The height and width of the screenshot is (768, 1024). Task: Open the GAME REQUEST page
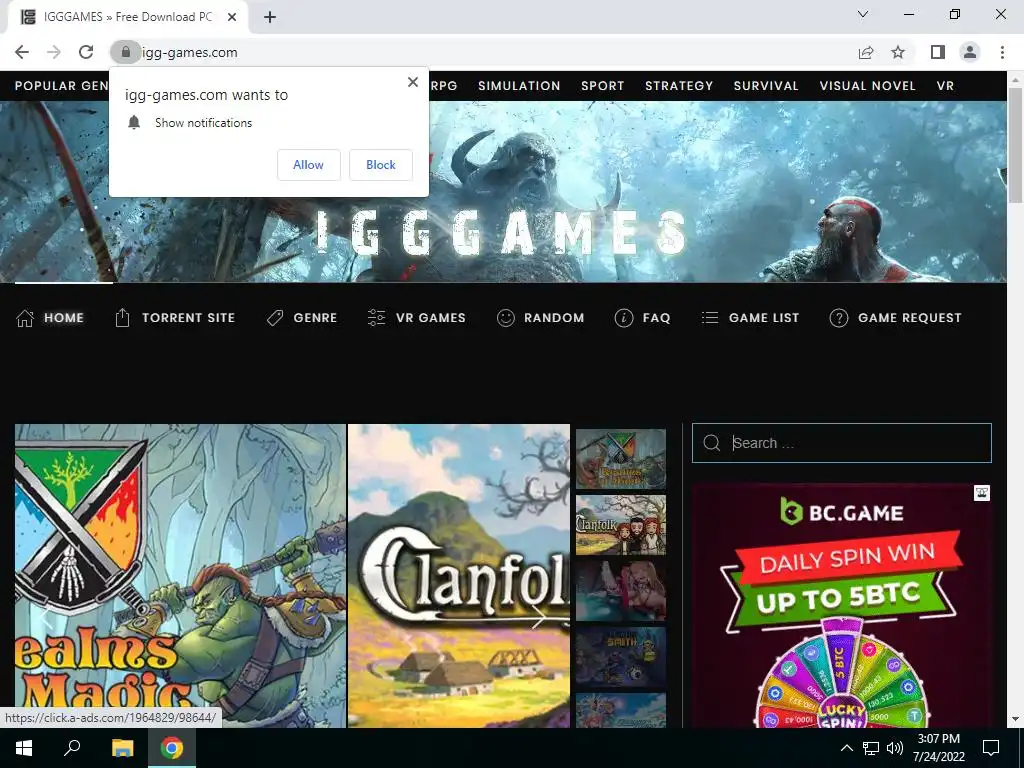tap(910, 318)
